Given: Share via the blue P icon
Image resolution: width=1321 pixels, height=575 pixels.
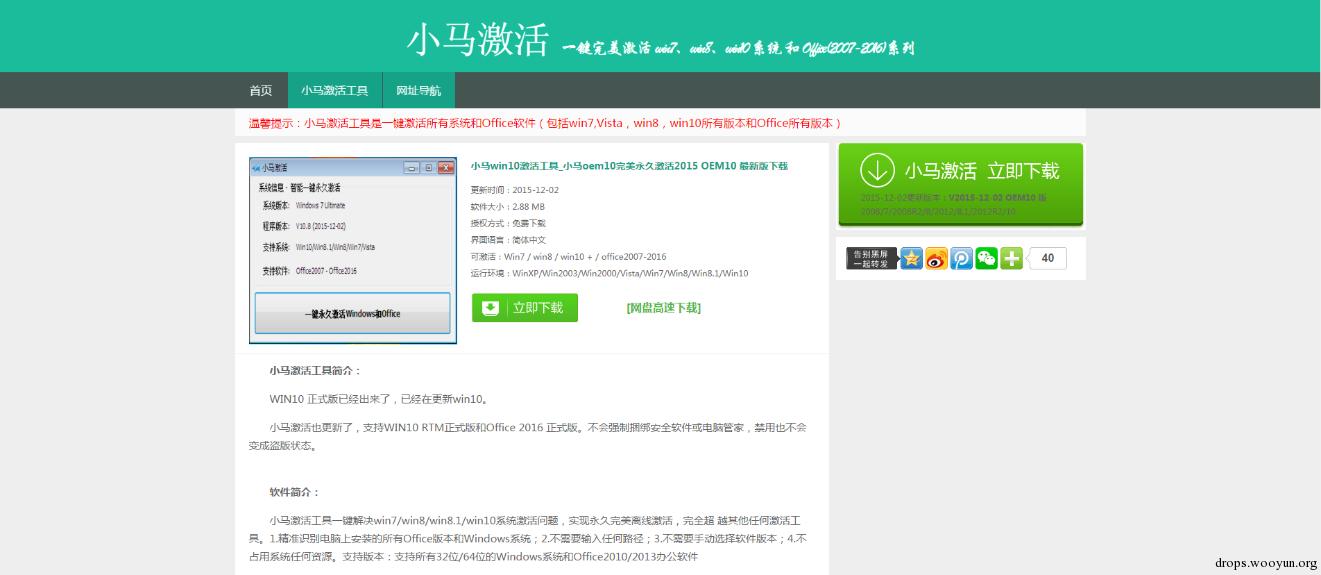Looking at the screenshot, I should point(961,258).
